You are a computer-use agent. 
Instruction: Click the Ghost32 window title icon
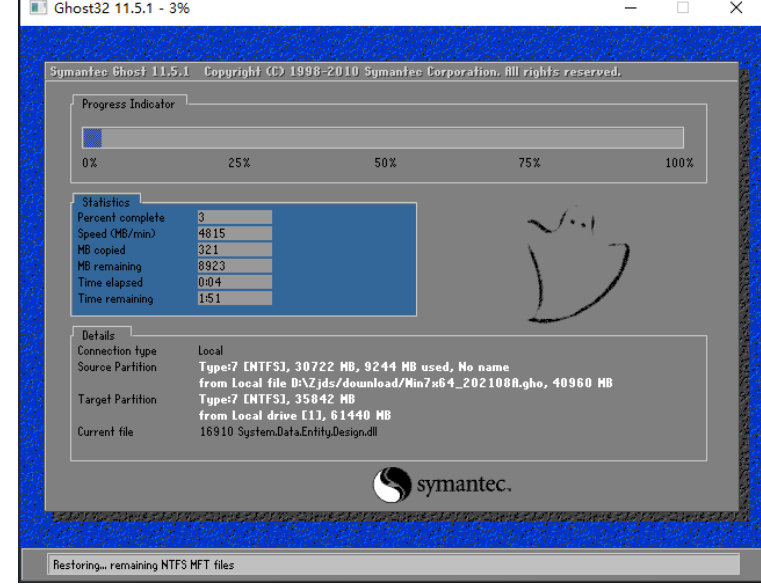pyautogui.click(x=38, y=7)
